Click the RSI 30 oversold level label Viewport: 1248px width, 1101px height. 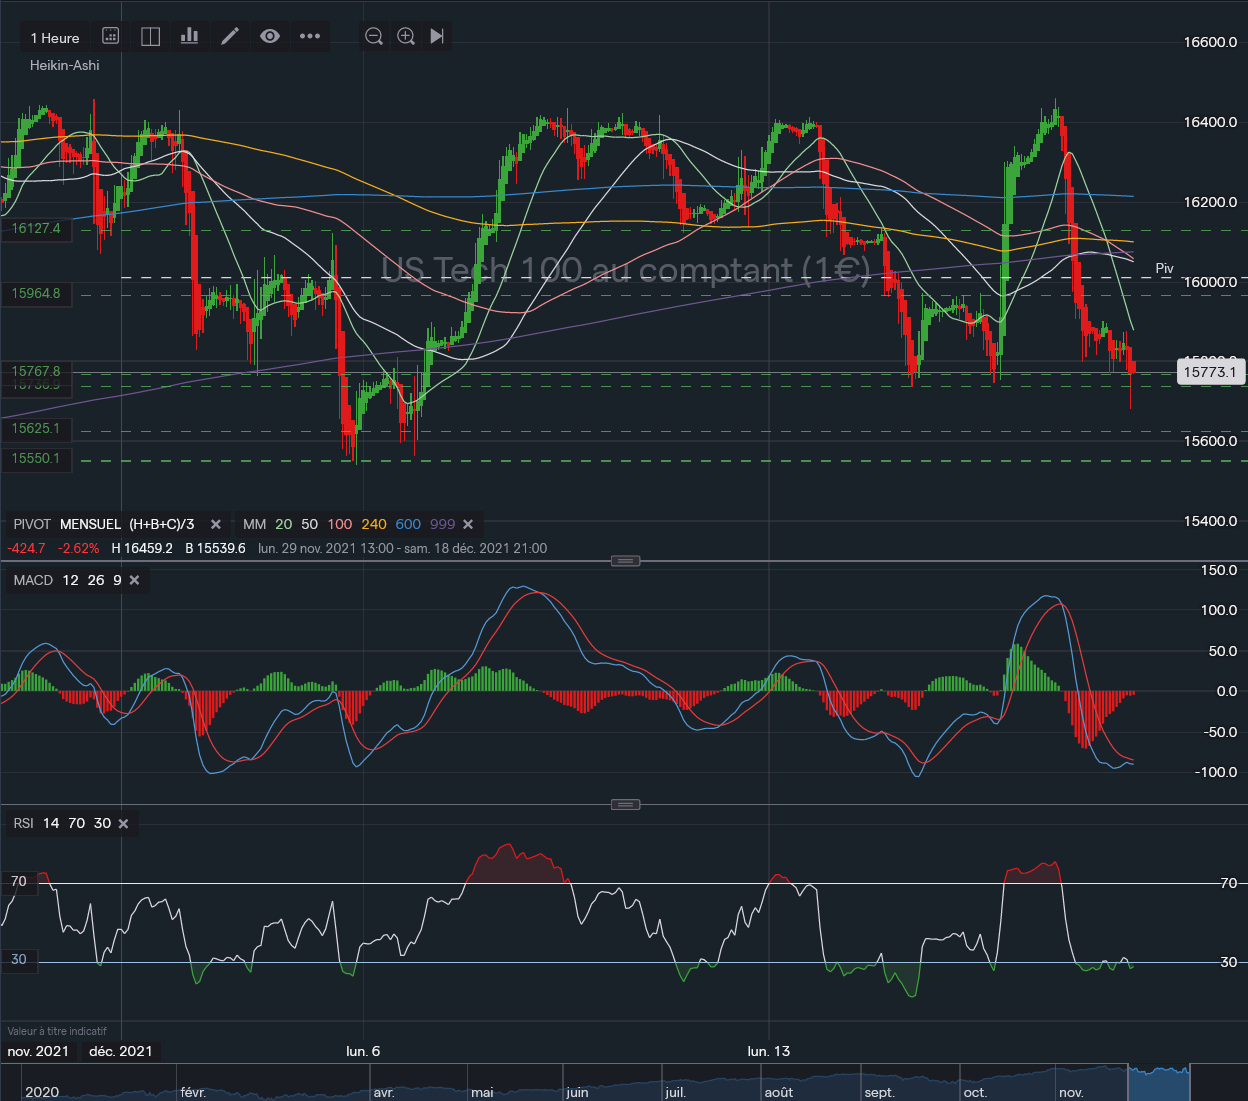(19, 960)
